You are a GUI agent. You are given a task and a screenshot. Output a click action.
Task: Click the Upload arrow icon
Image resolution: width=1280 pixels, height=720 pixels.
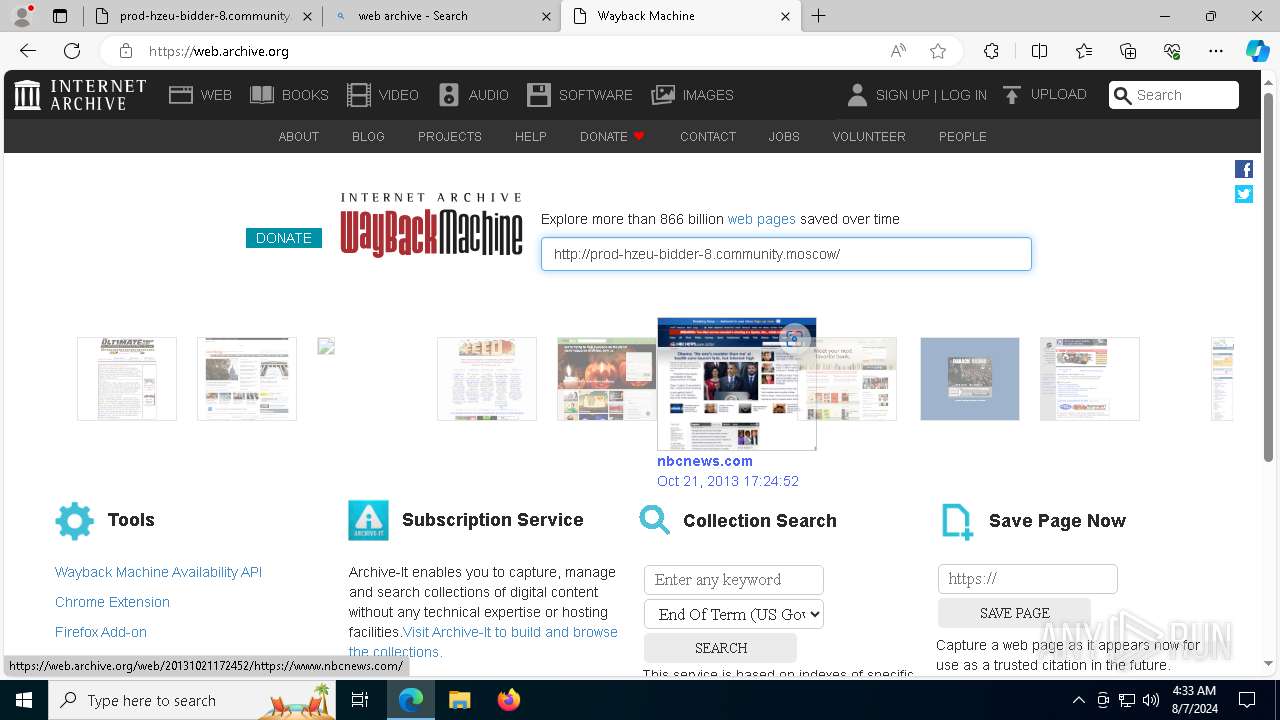pyautogui.click(x=1012, y=95)
